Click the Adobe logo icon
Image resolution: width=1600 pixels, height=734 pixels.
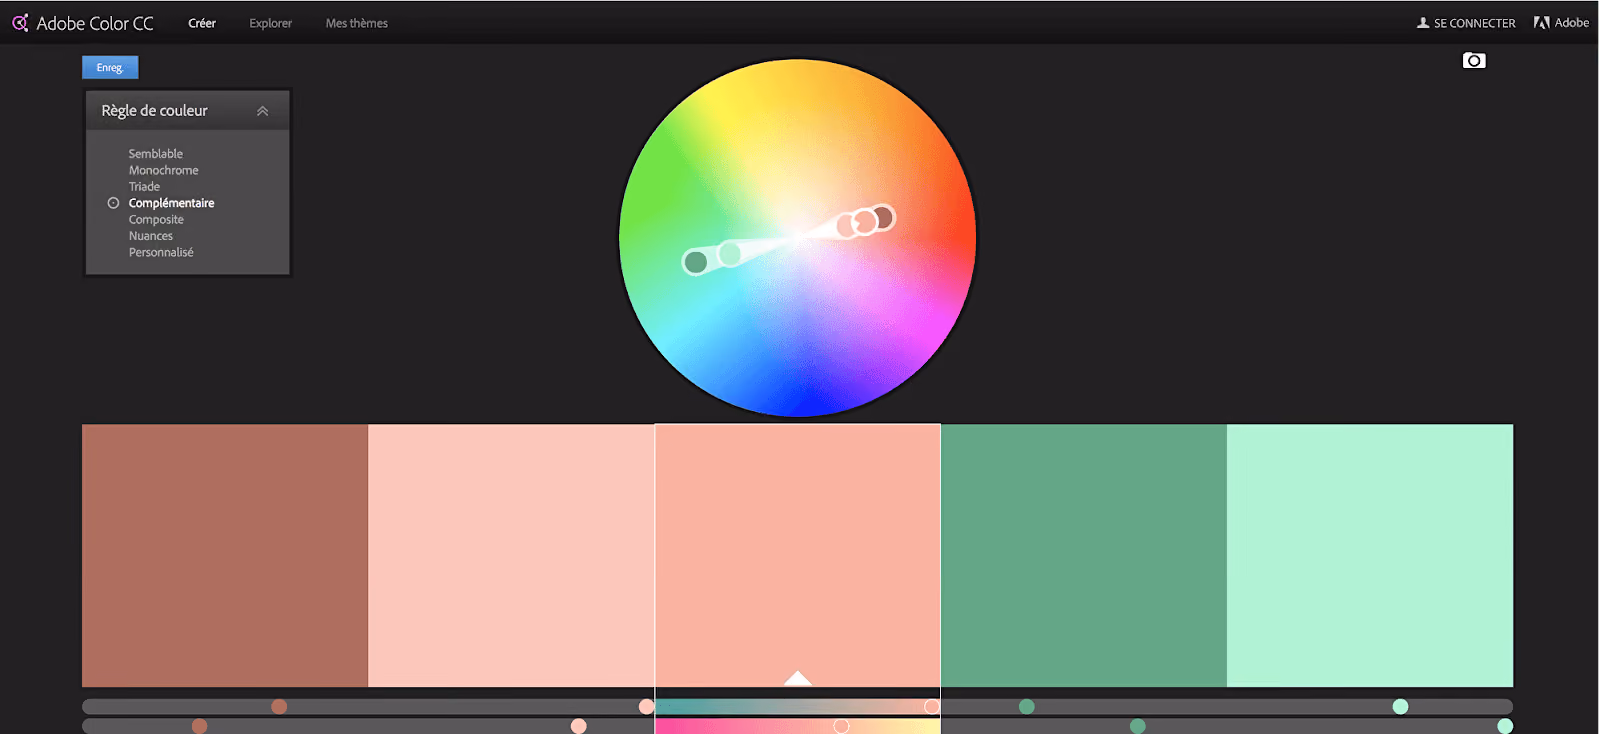pyautogui.click(x=1541, y=23)
